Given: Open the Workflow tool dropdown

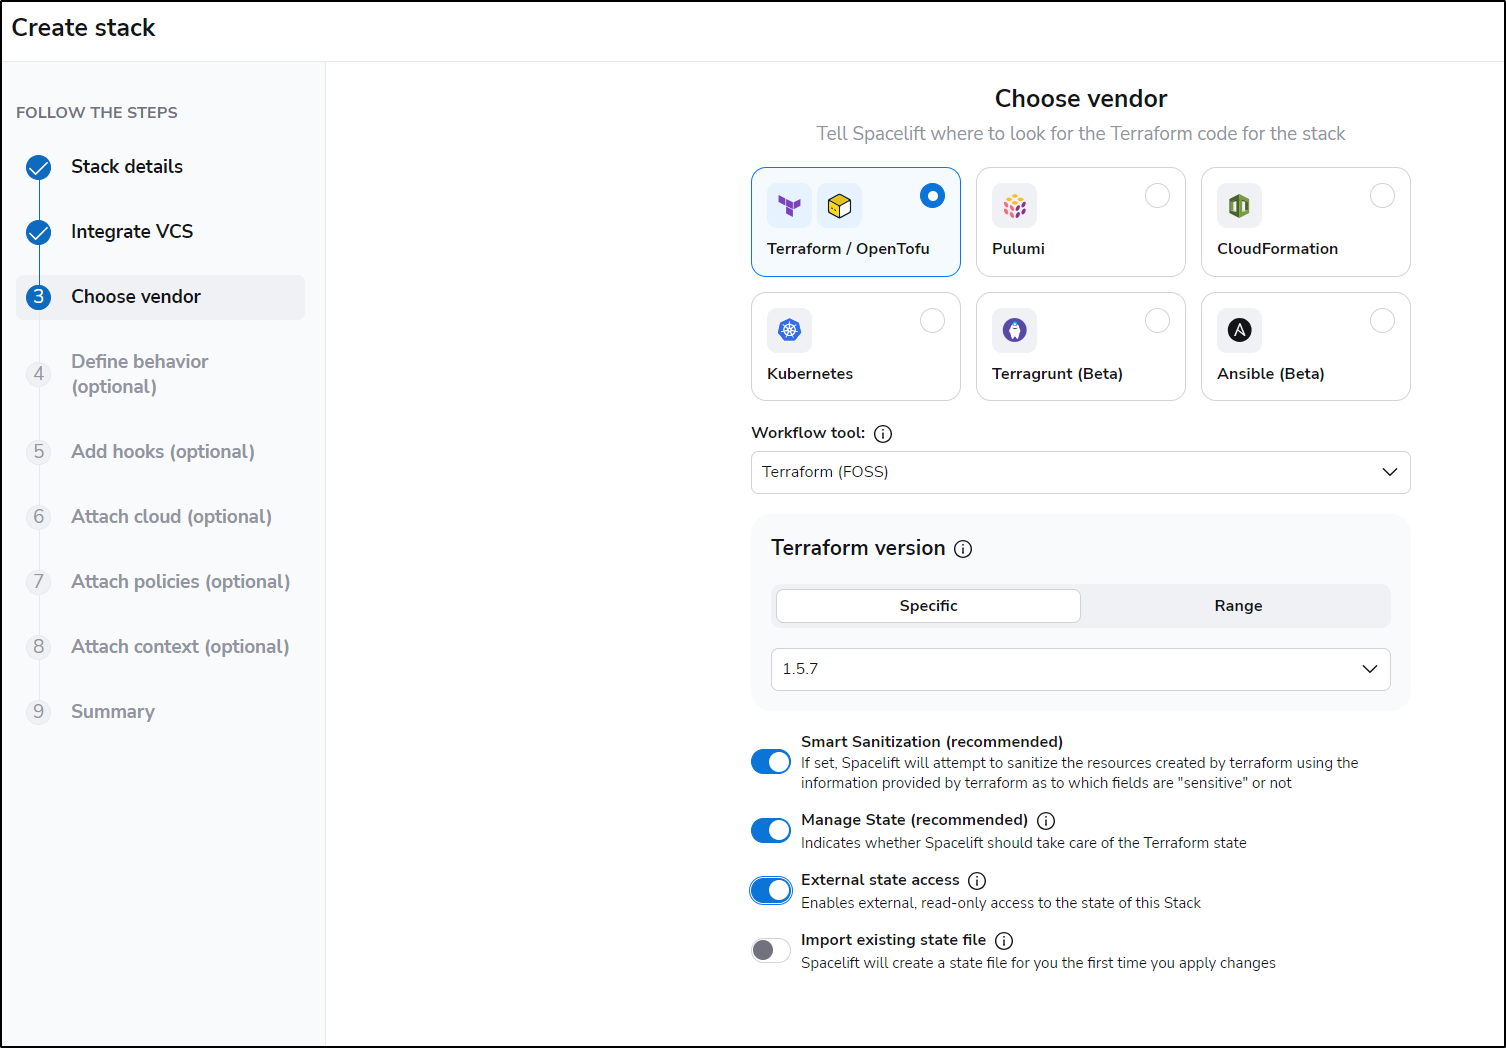Looking at the screenshot, I should 1080,472.
